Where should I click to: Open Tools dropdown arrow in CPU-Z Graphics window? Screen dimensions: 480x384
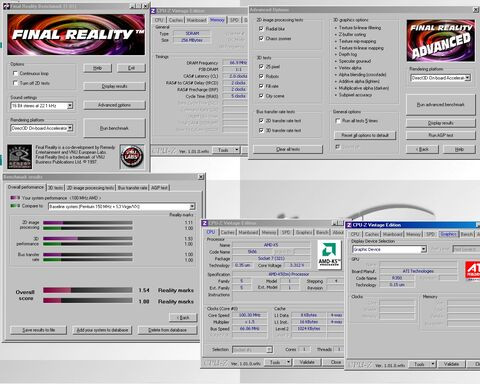pos(433,364)
